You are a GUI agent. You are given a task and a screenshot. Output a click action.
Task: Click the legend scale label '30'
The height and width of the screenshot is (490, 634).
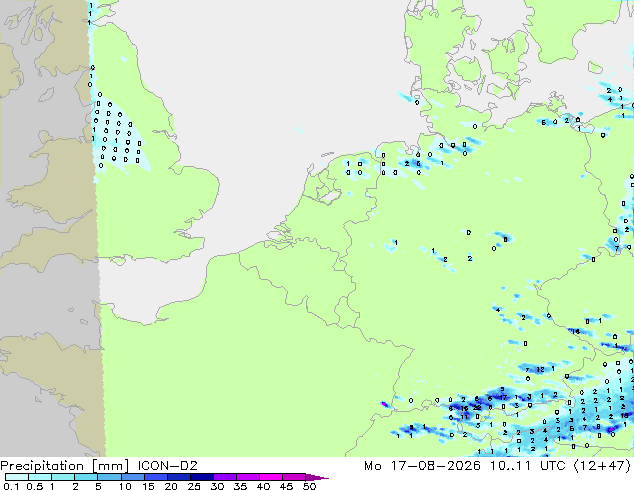(217, 486)
